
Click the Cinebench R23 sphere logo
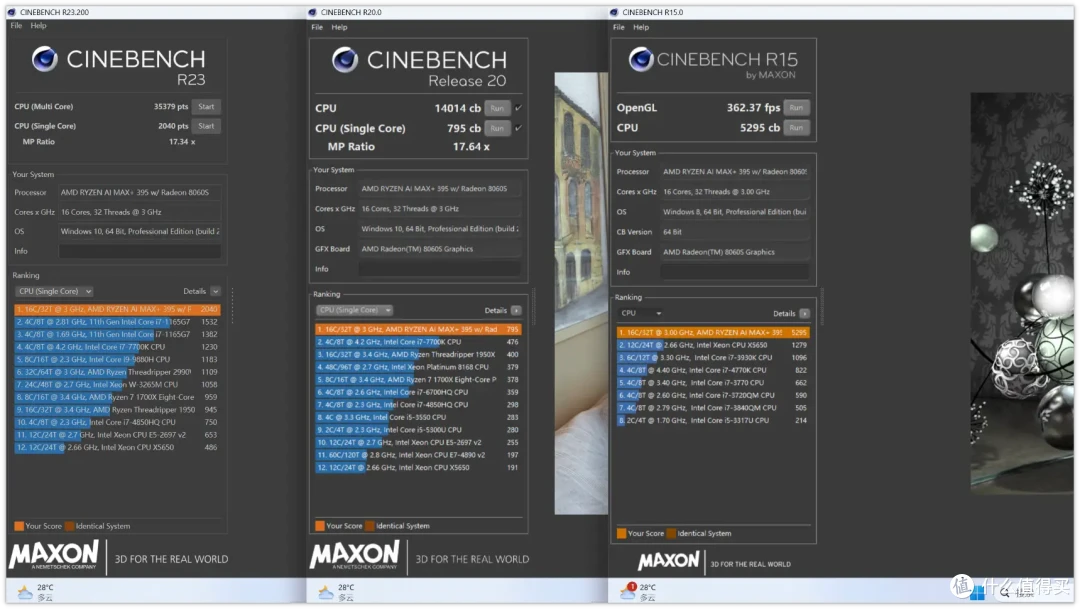point(45,59)
